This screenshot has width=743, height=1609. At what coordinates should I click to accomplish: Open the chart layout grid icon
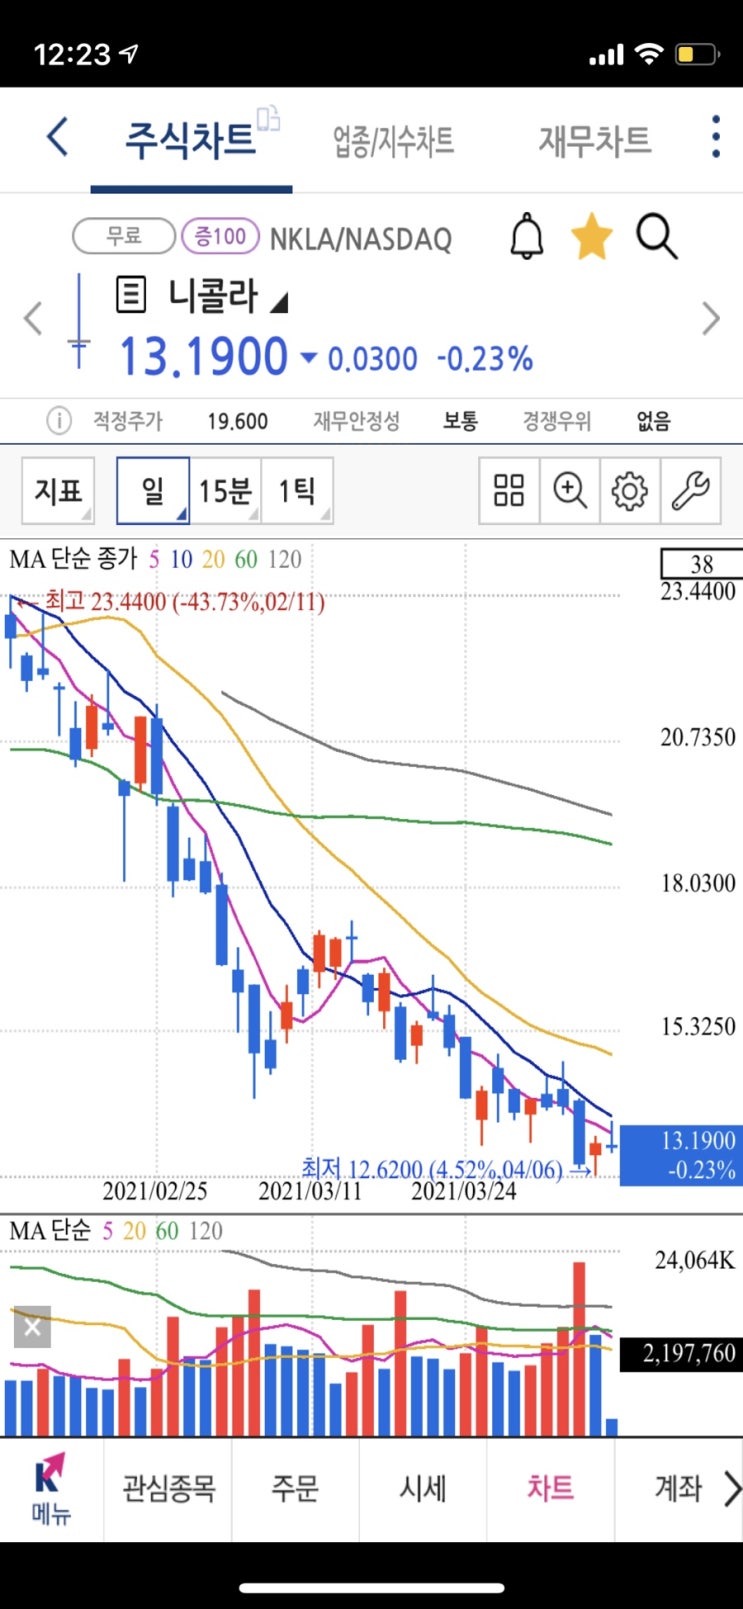[509, 490]
